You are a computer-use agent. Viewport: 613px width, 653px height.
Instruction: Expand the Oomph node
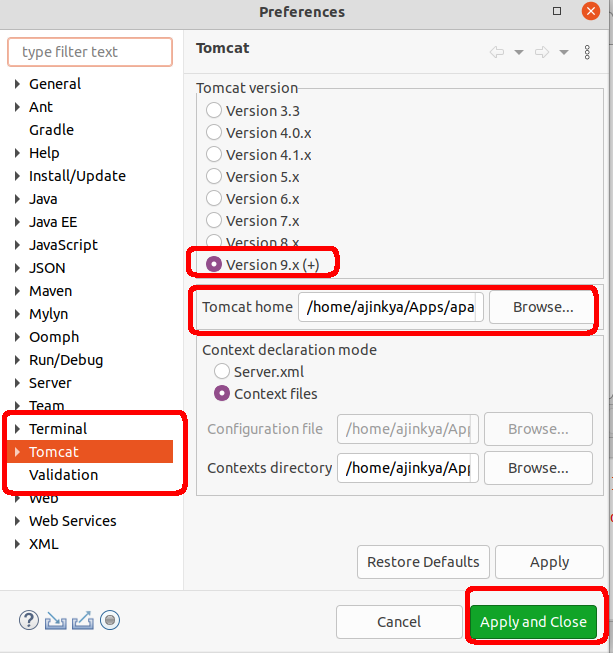(17, 337)
